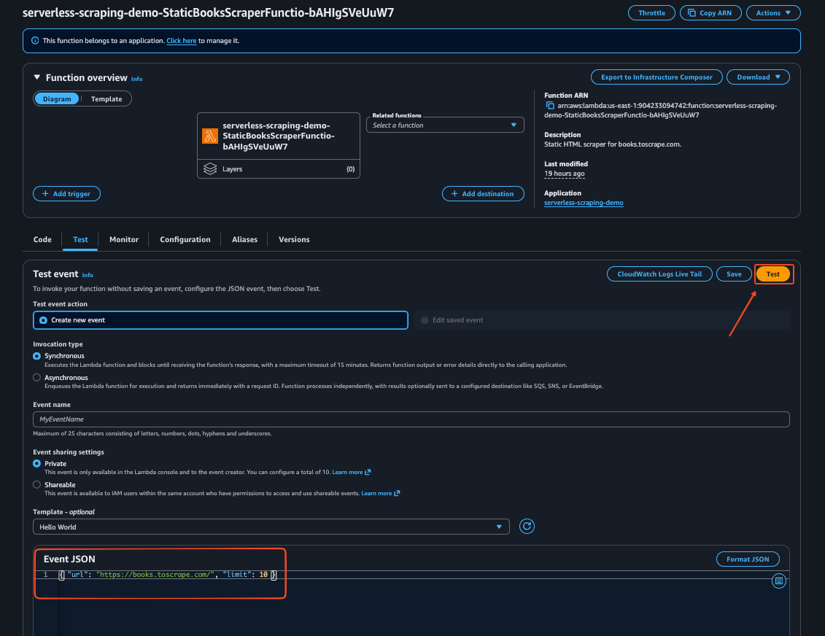Focus the Event name input field
This screenshot has height=636, width=825.
pos(411,419)
